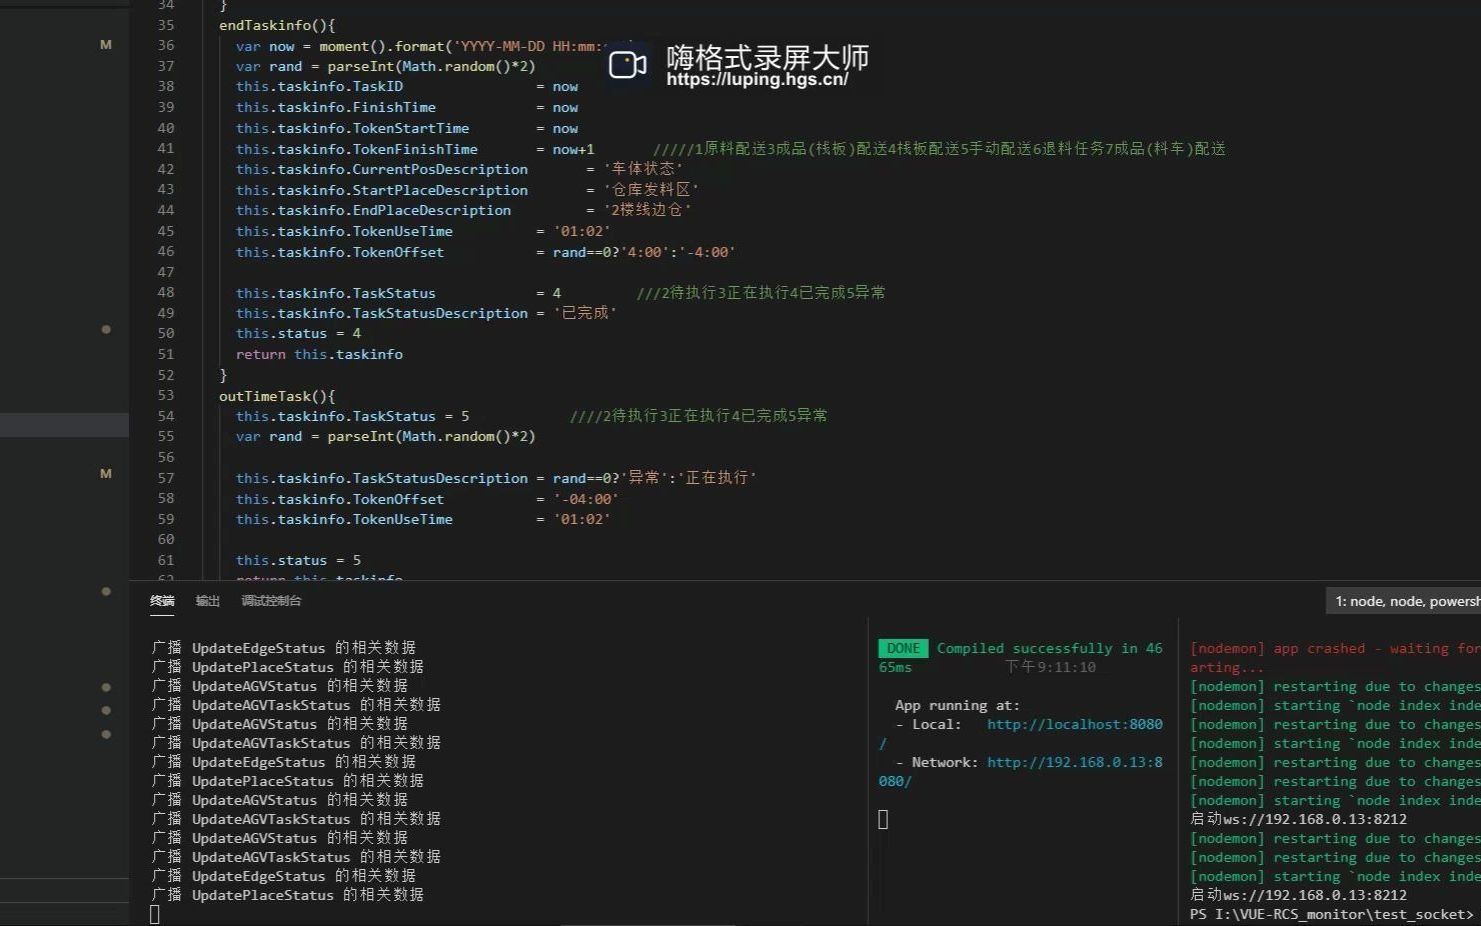Click the green DONE compile status badge
This screenshot has width=1481, height=926.
tap(903, 648)
